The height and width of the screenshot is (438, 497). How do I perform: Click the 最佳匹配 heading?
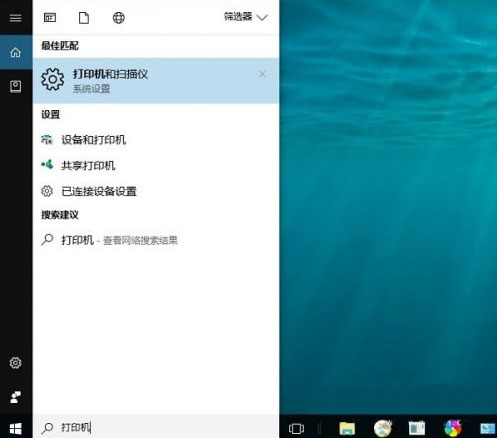pyautogui.click(x=60, y=46)
